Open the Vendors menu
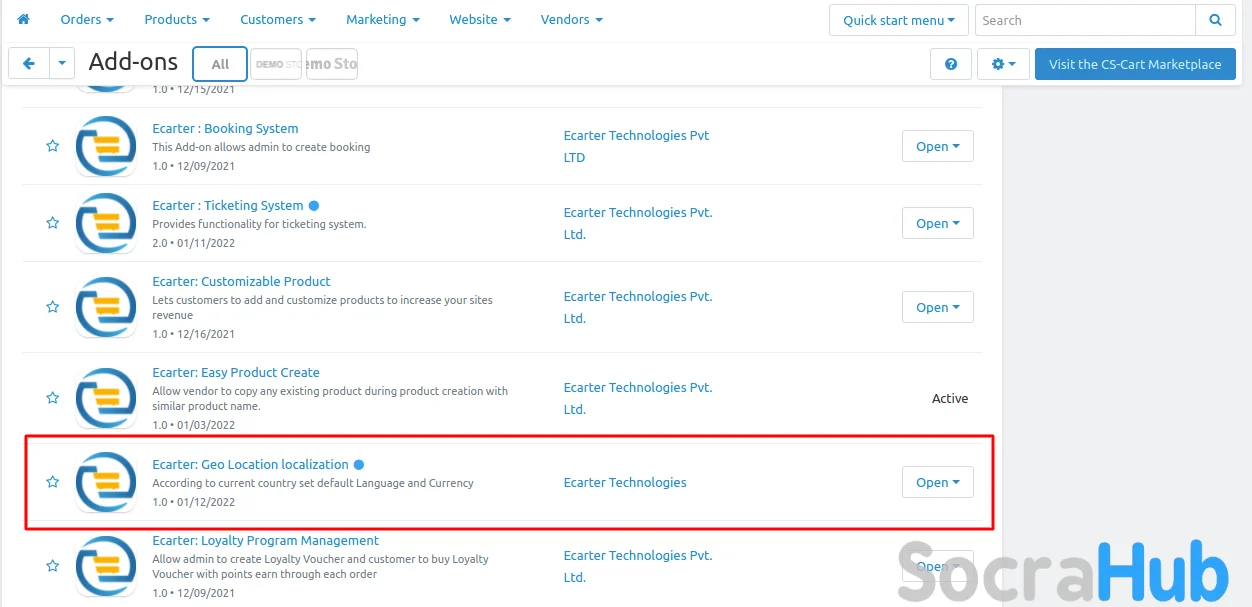 tap(571, 19)
